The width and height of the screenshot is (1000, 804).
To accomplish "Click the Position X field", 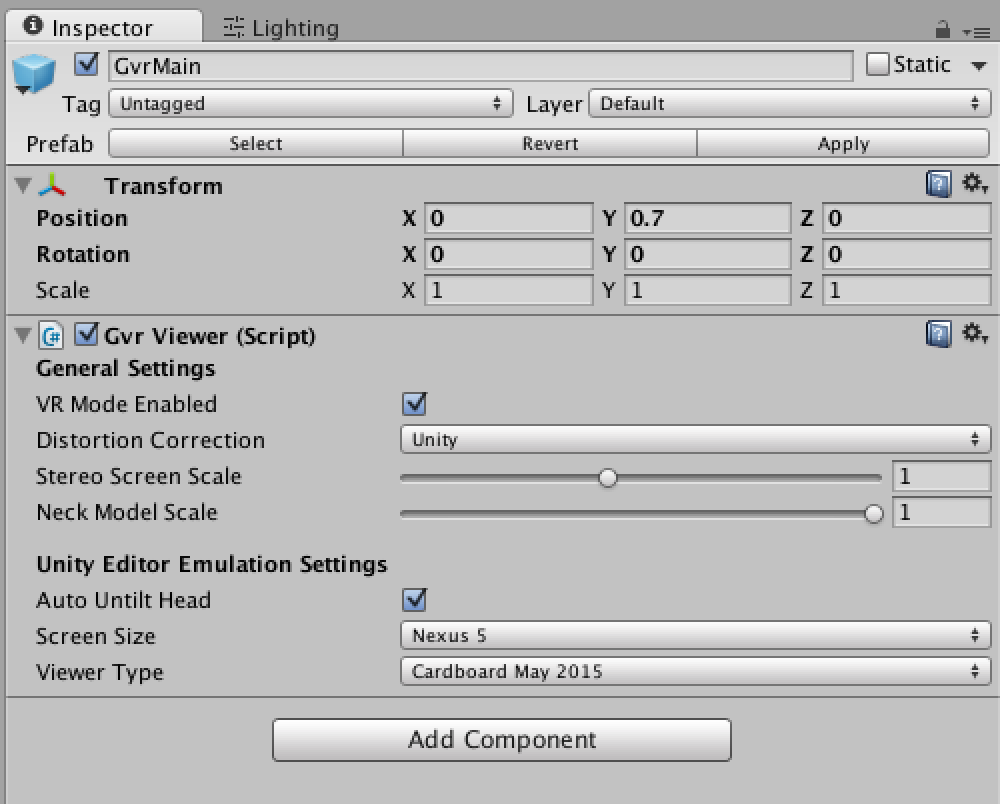I will tap(508, 218).
